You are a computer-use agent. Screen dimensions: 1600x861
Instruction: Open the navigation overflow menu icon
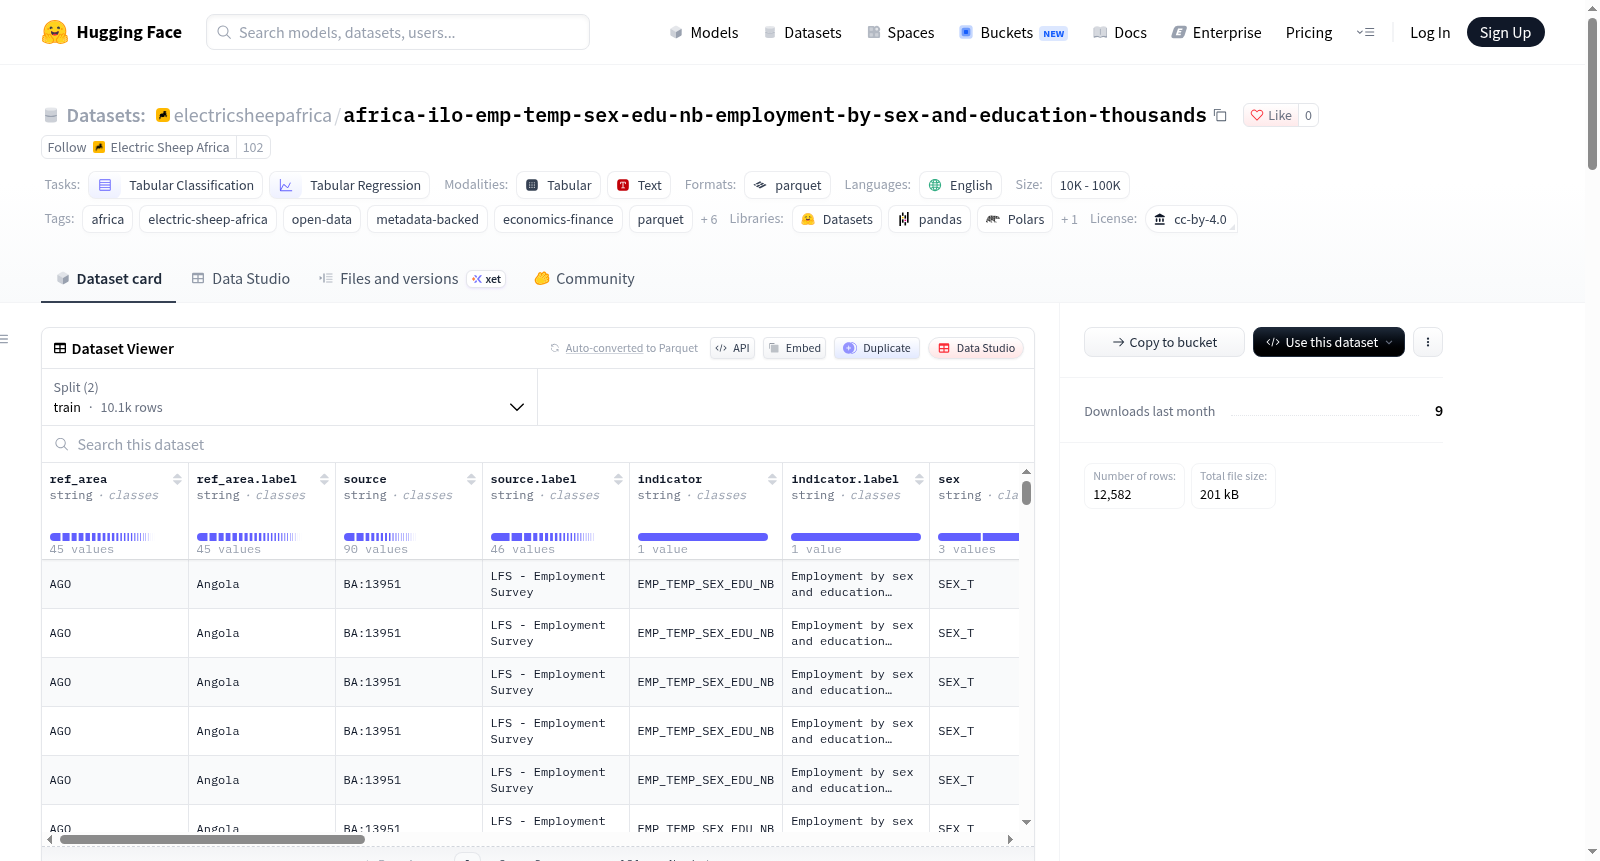(1365, 32)
